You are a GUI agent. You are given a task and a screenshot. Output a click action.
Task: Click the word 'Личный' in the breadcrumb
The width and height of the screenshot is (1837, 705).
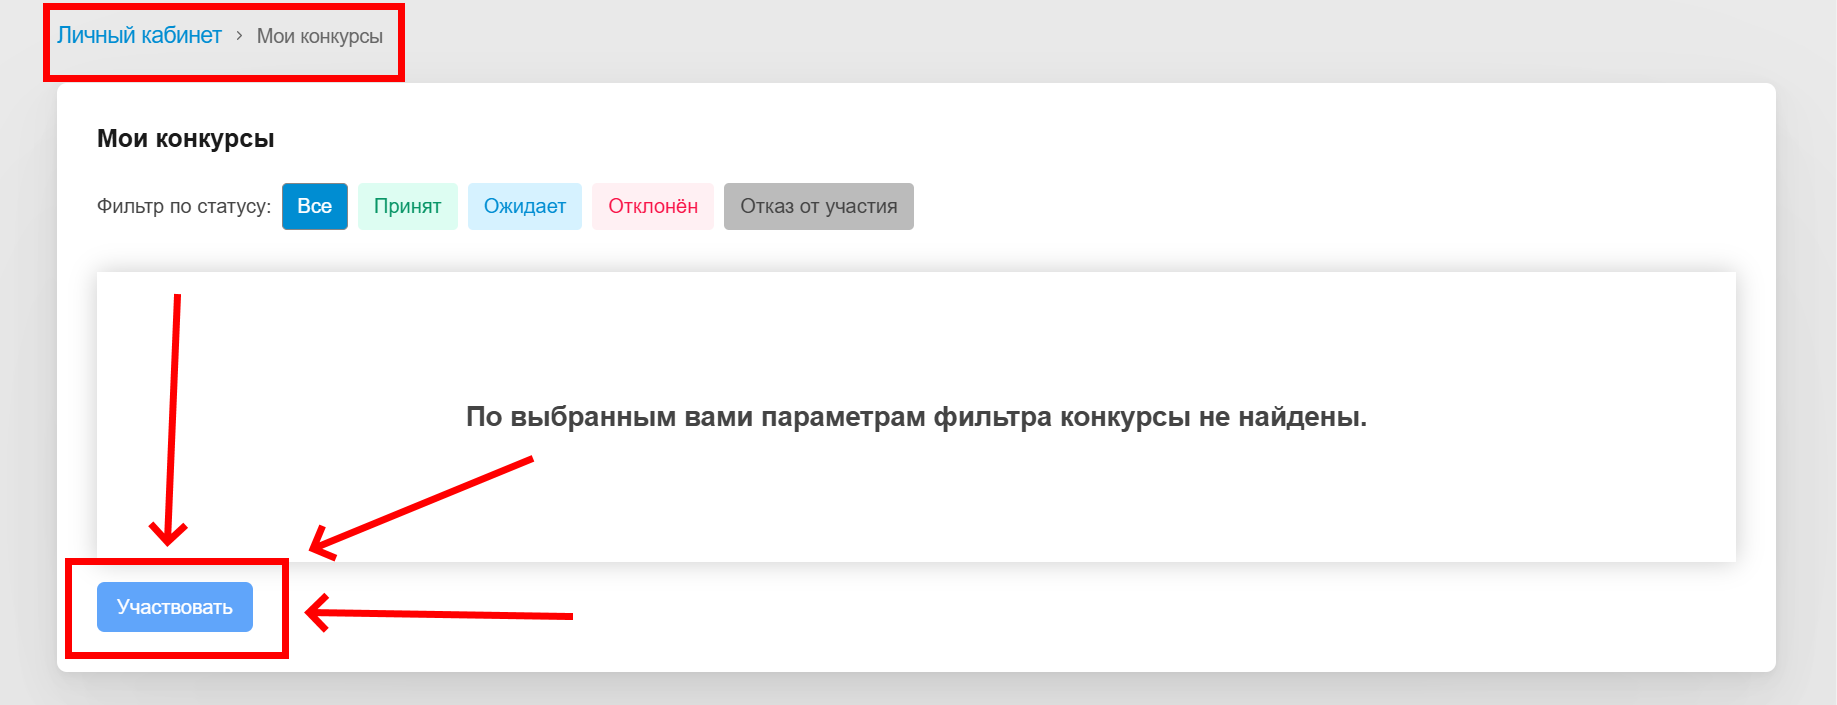96,36
